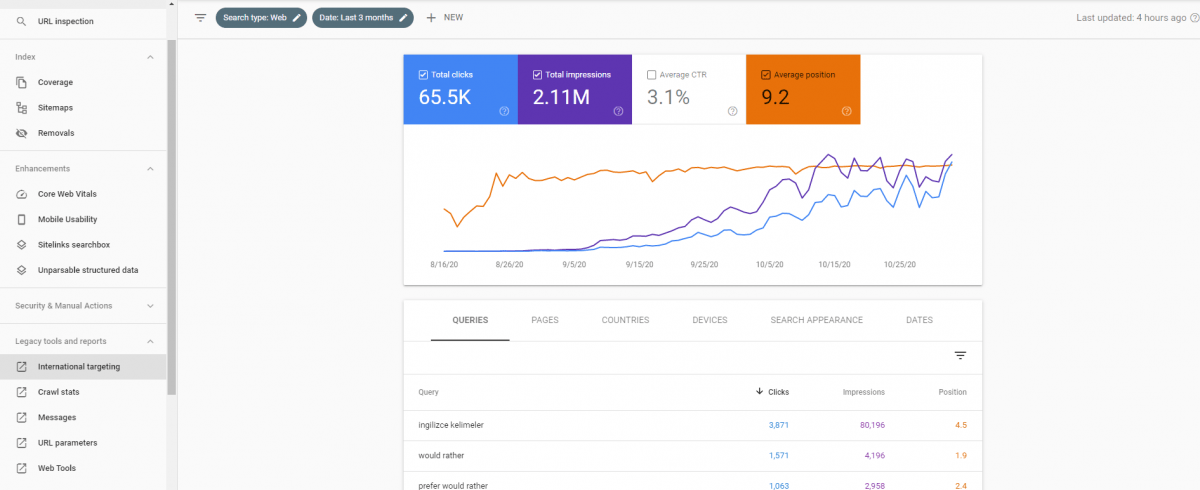Click the Coverage pages icon
The width and height of the screenshot is (1200, 490).
[21, 82]
